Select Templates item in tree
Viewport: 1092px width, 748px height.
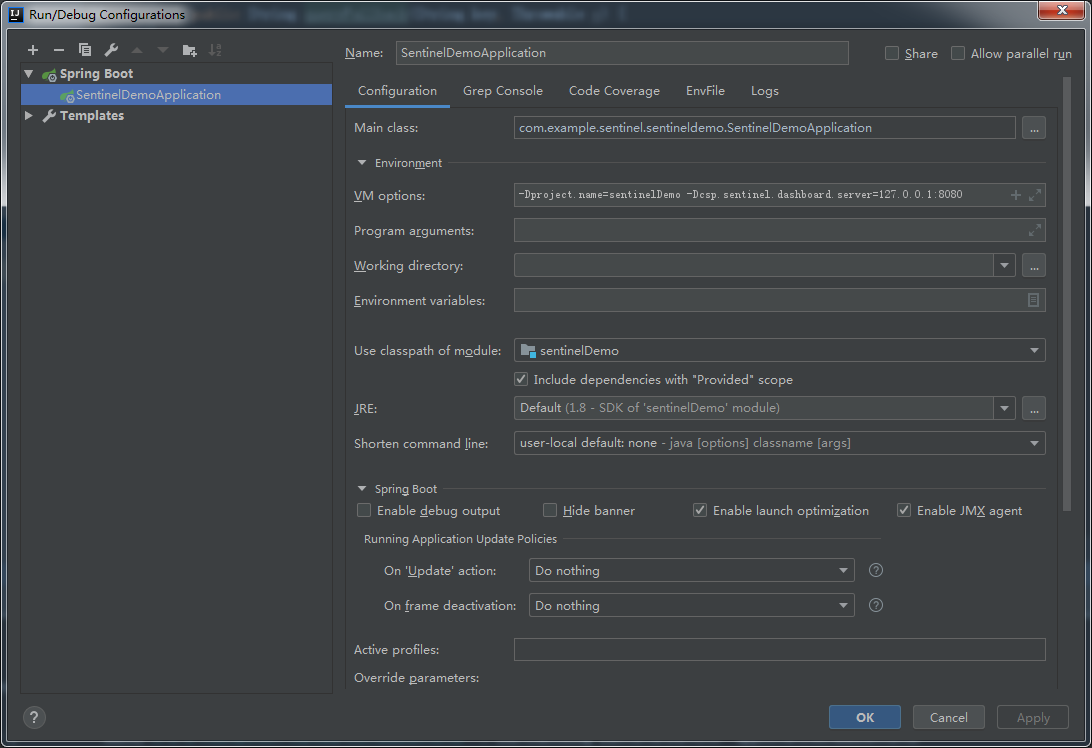point(92,116)
